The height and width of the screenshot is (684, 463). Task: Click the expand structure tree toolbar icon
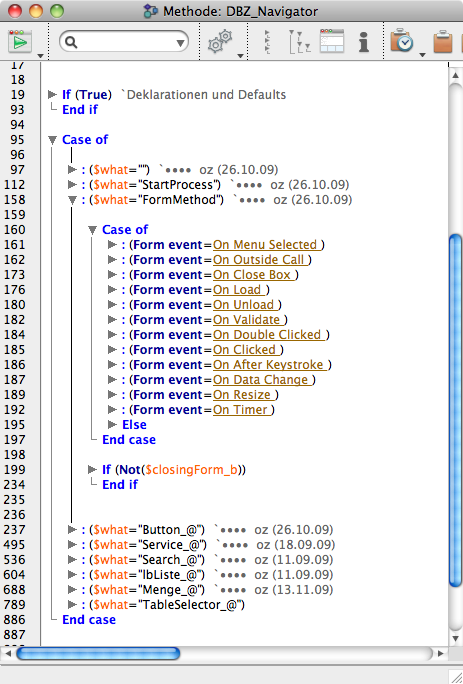(299, 42)
